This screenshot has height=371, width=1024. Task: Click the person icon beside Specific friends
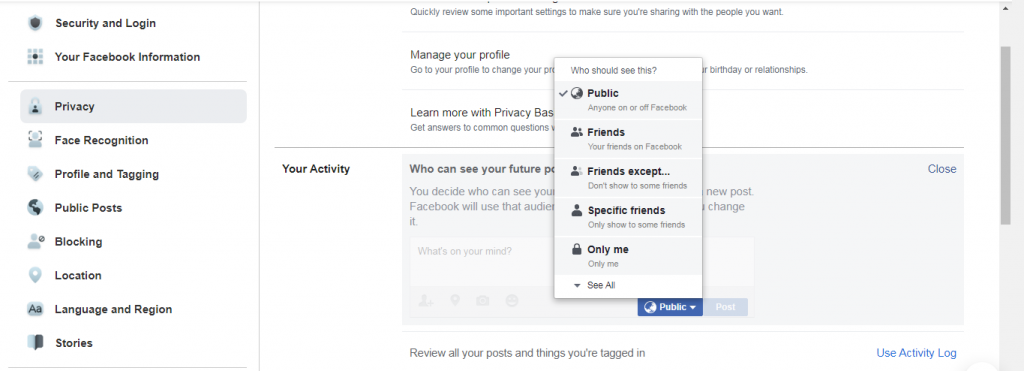pos(577,210)
